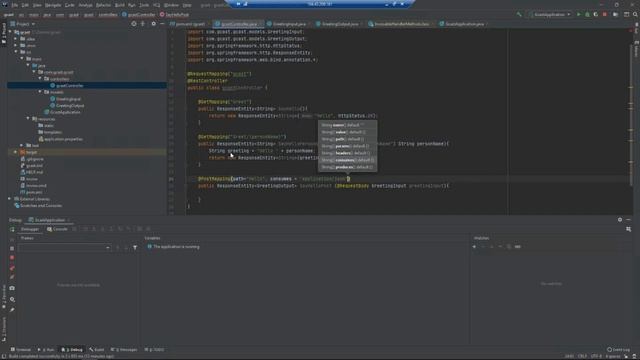
Task: Open Terminal tool window button
Action: click(x=20, y=350)
